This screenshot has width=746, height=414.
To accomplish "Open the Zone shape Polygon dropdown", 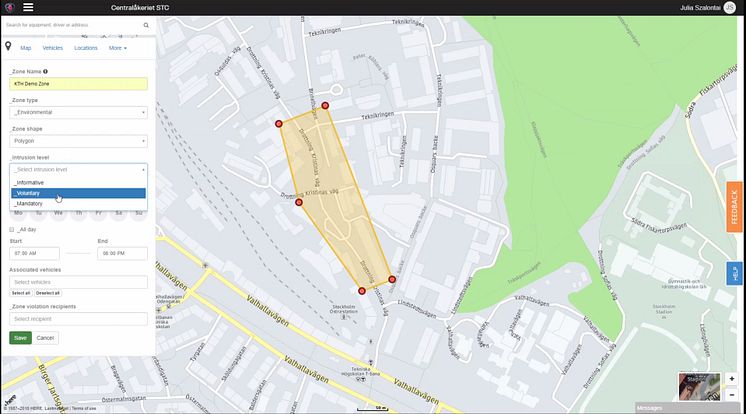I will point(79,141).
